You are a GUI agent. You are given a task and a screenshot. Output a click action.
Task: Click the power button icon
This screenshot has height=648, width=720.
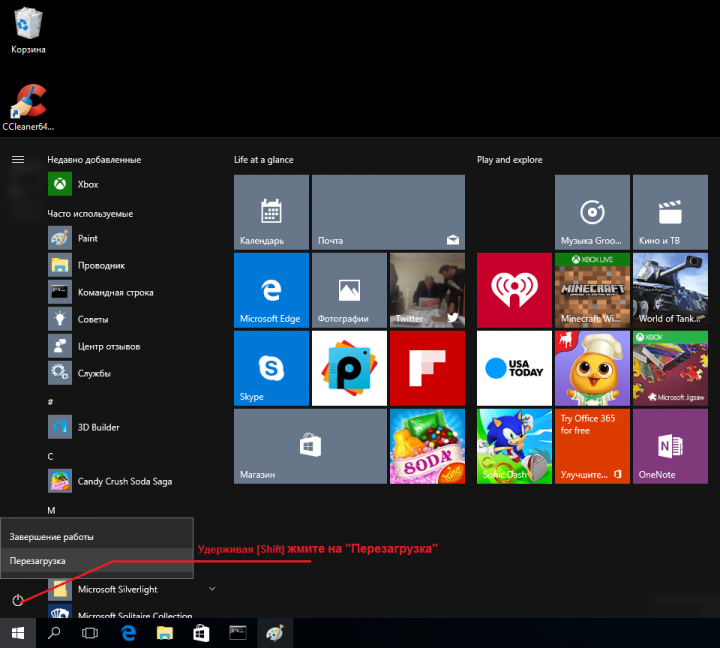(18, 600)
